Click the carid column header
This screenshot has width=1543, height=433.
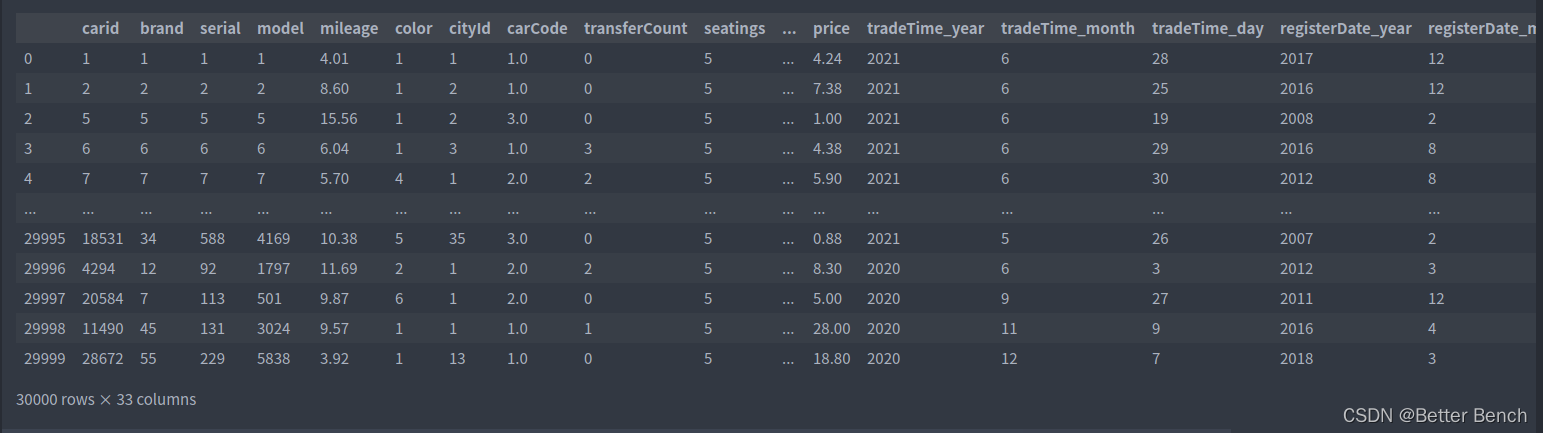point(101,28)
